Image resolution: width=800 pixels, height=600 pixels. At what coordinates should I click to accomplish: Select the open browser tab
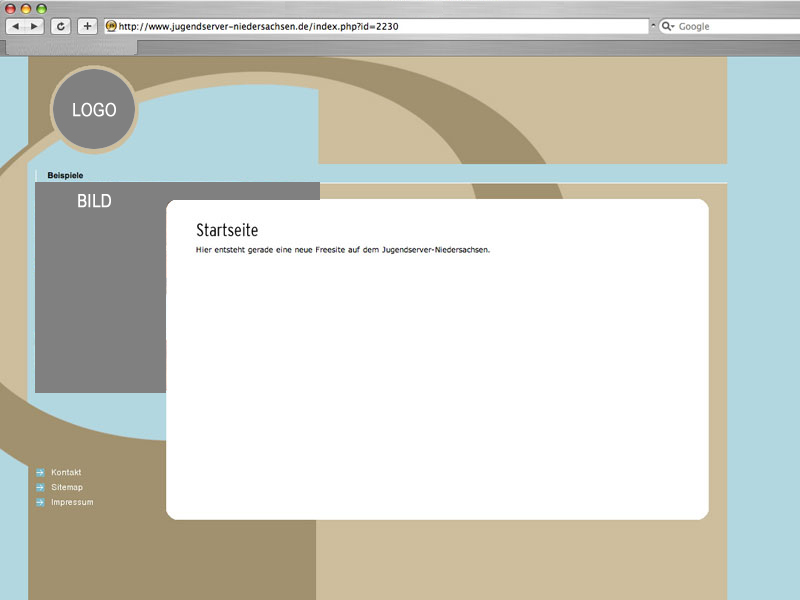70,48
